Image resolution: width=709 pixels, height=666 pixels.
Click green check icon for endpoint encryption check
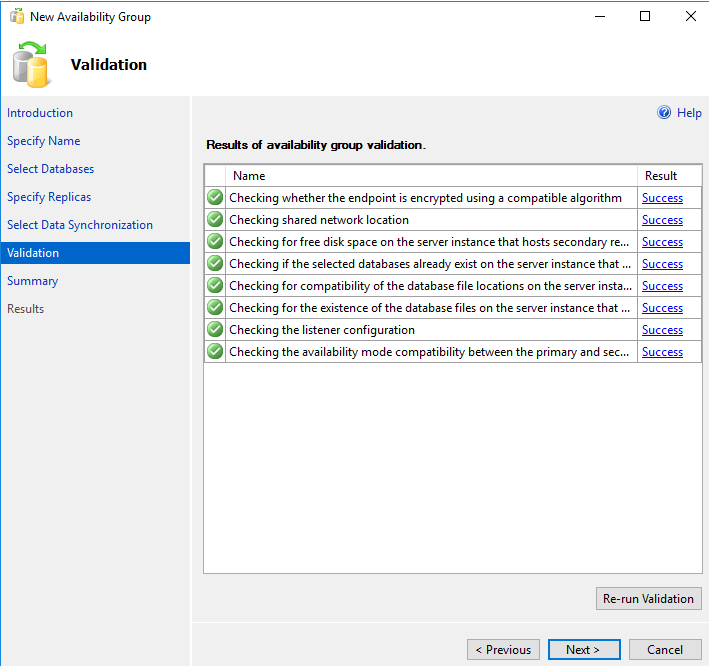(x=215, y=198)
